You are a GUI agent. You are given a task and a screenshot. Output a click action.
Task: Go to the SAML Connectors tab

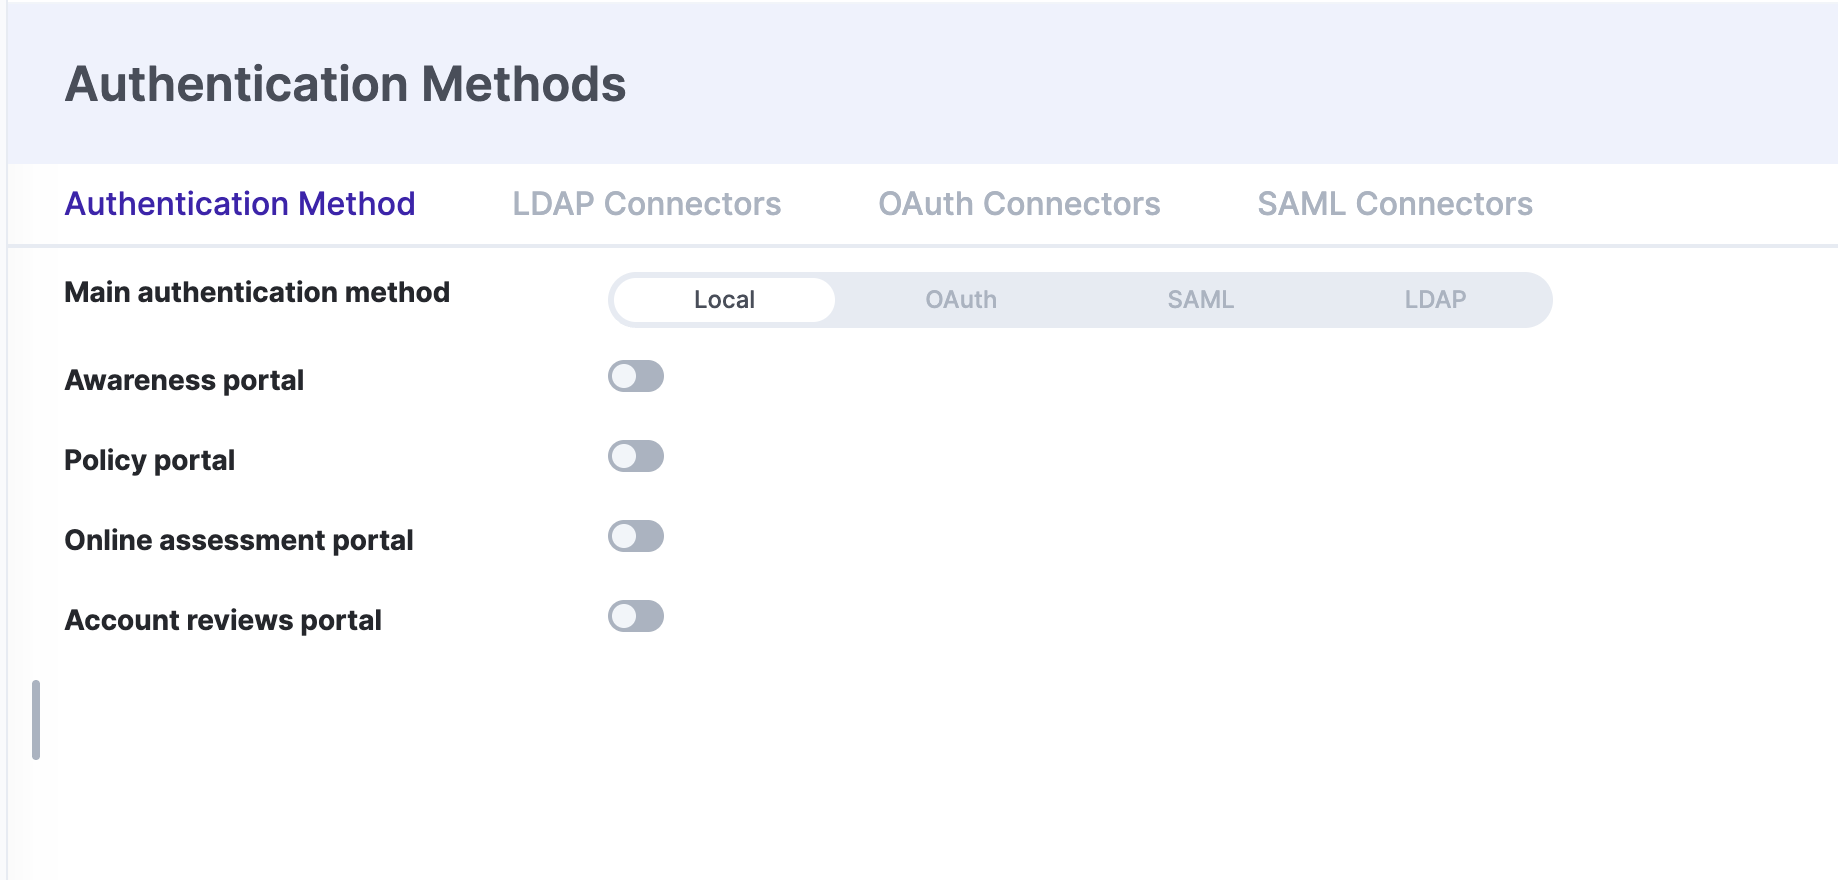tap(1394, 204)
